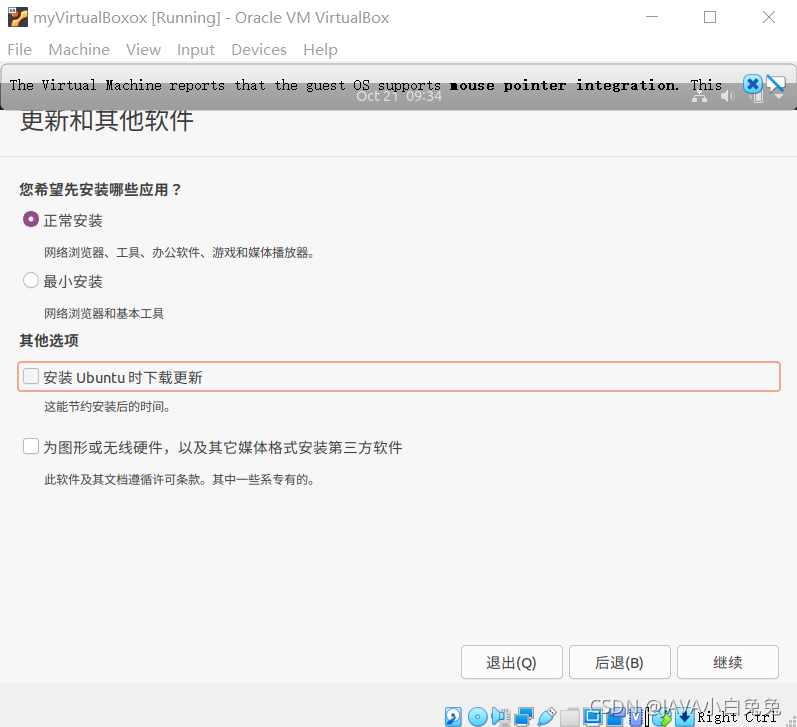Open the Machine menu

[79, 49]
